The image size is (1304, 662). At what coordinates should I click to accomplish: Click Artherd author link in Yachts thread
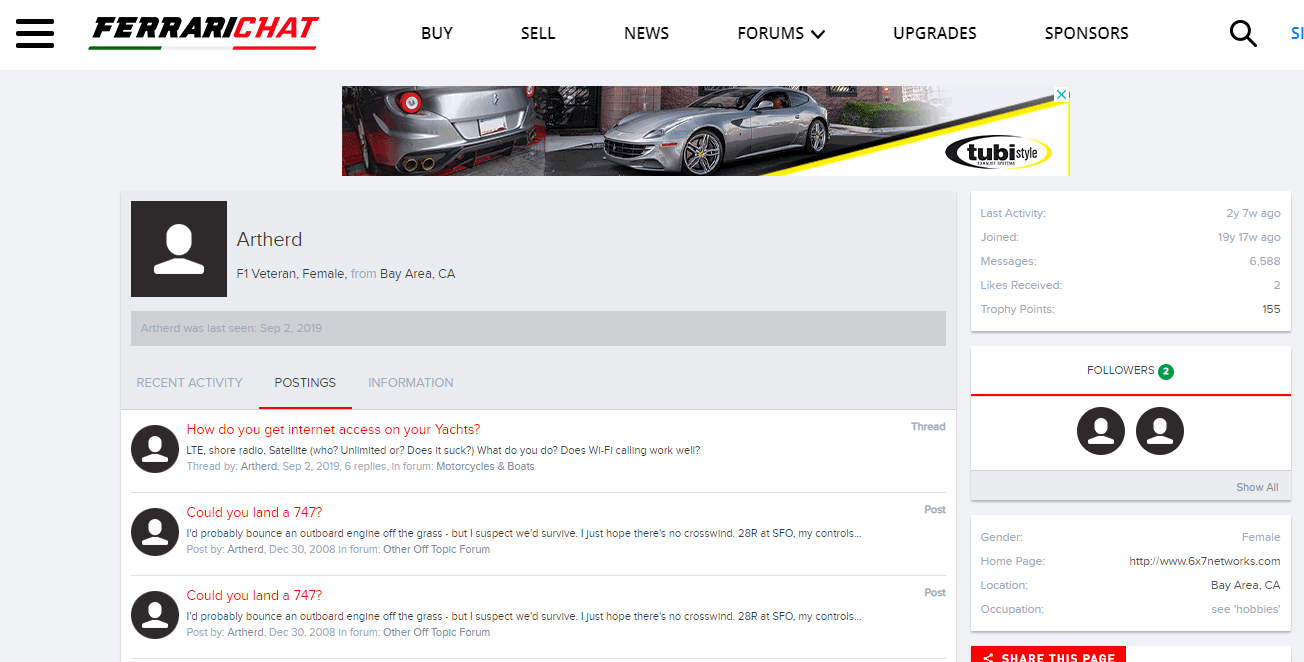(x=259, y=467)
